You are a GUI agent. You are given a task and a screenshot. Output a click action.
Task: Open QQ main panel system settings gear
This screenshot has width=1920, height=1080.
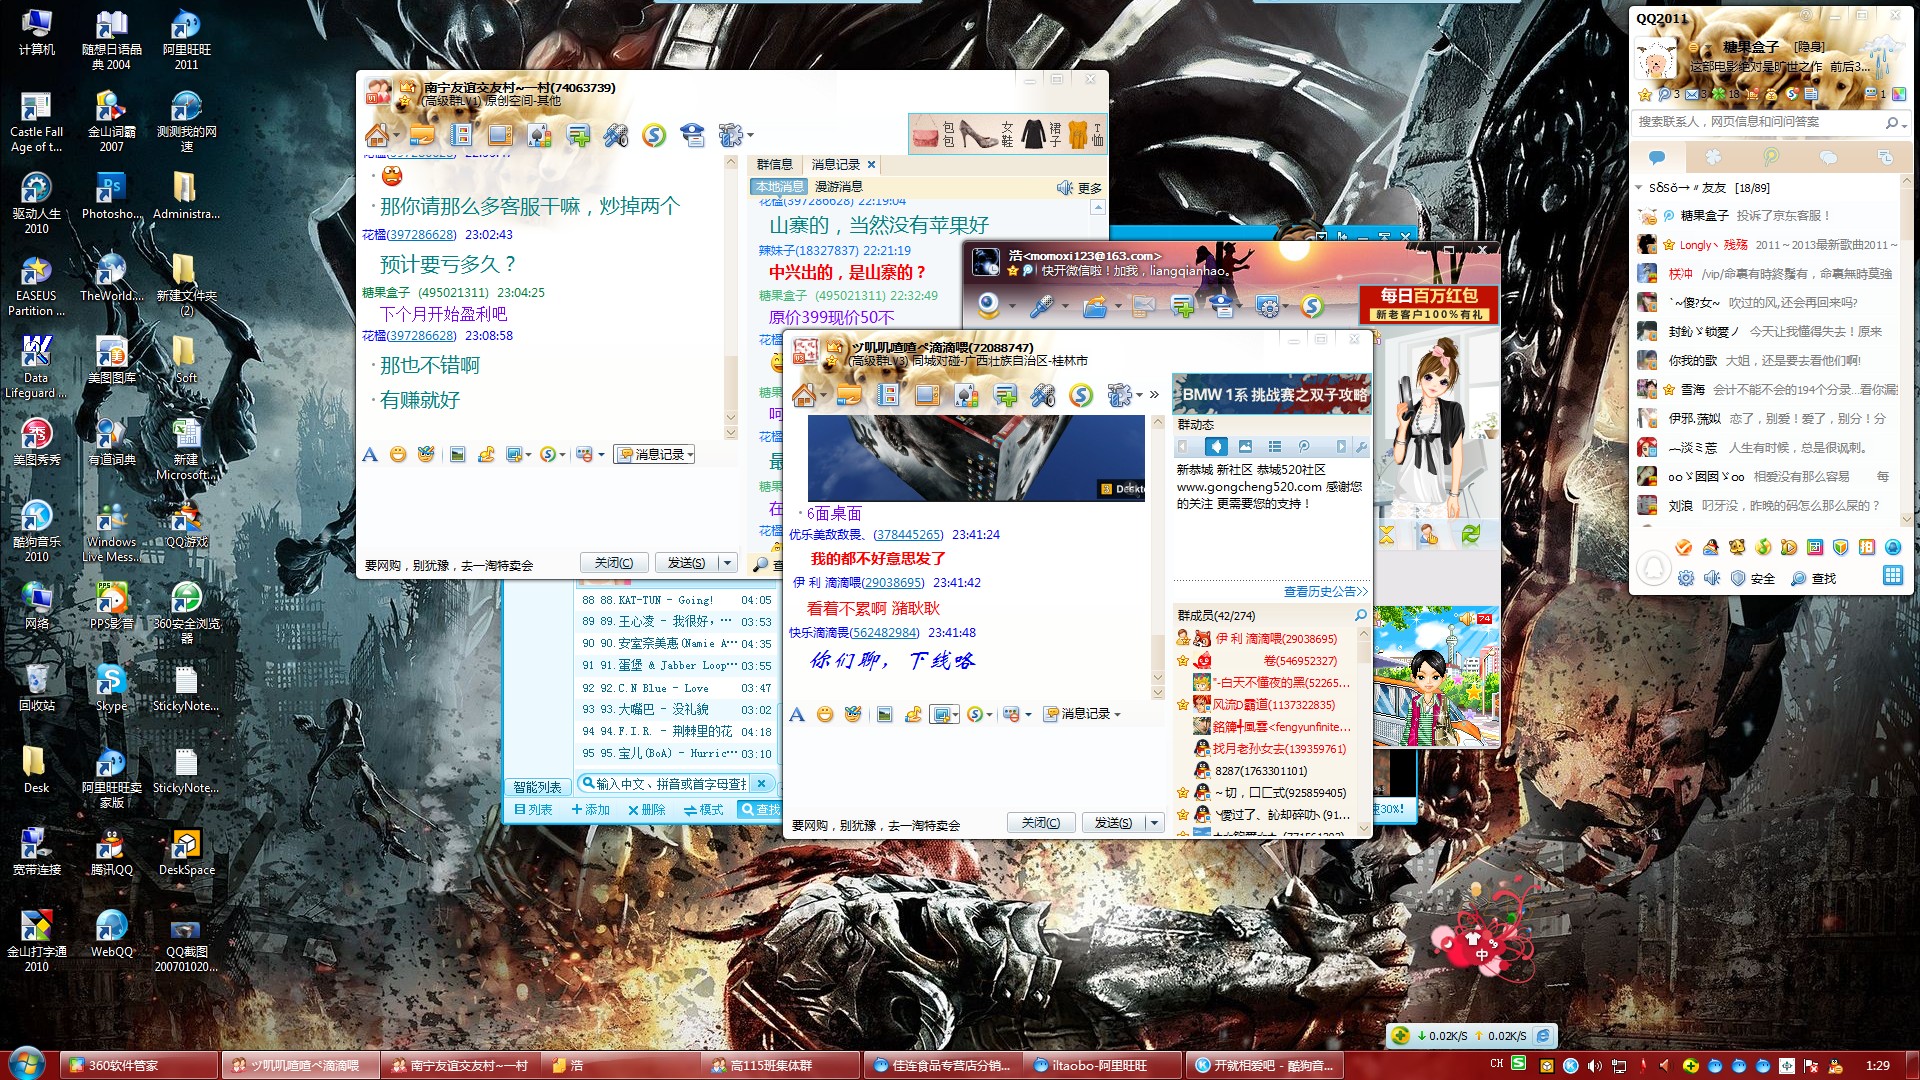tap(1686, 578)
